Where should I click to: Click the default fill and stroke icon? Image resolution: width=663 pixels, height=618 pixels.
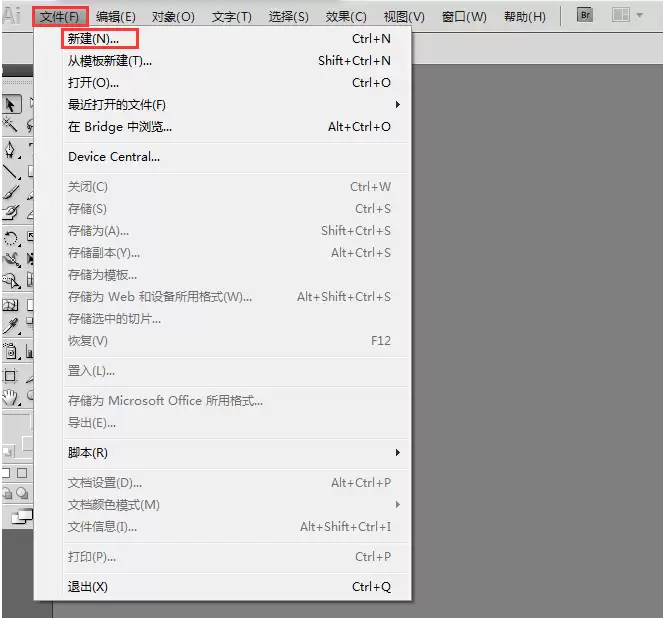coord(8,452)
